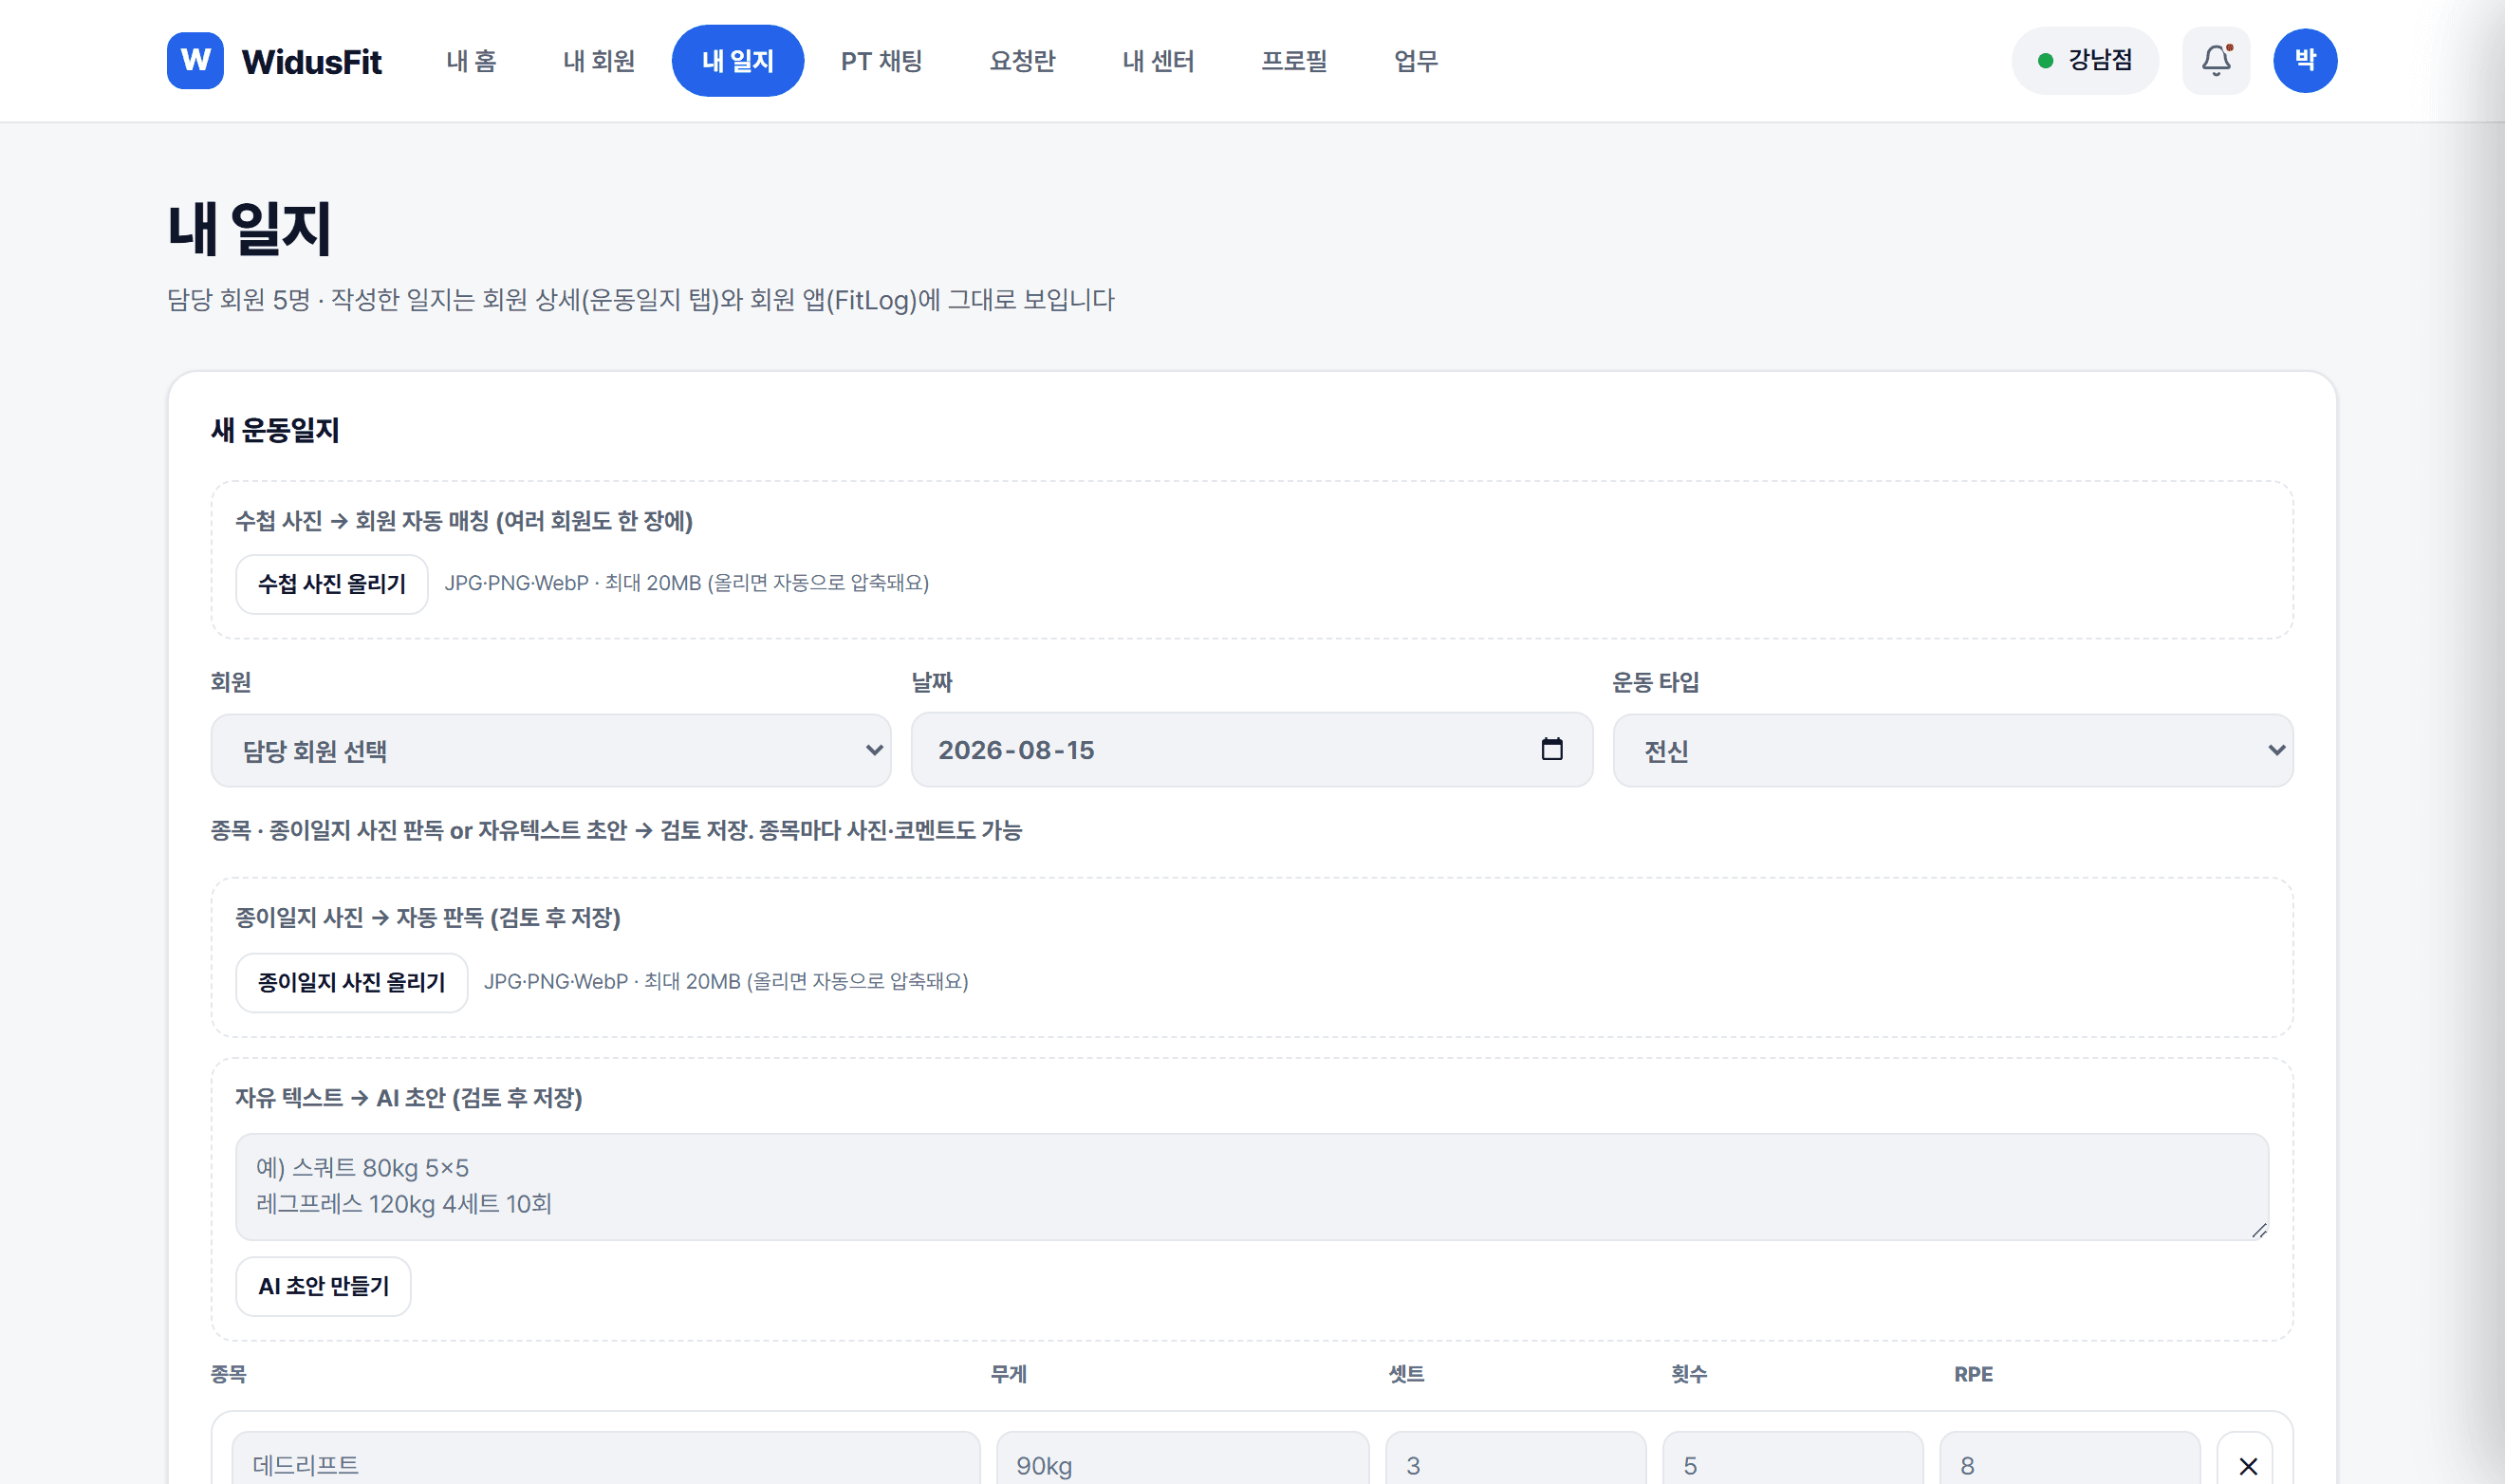Open the PT 채팅 tab
Screen dimensions: 2505x1484
pos(881,61)
